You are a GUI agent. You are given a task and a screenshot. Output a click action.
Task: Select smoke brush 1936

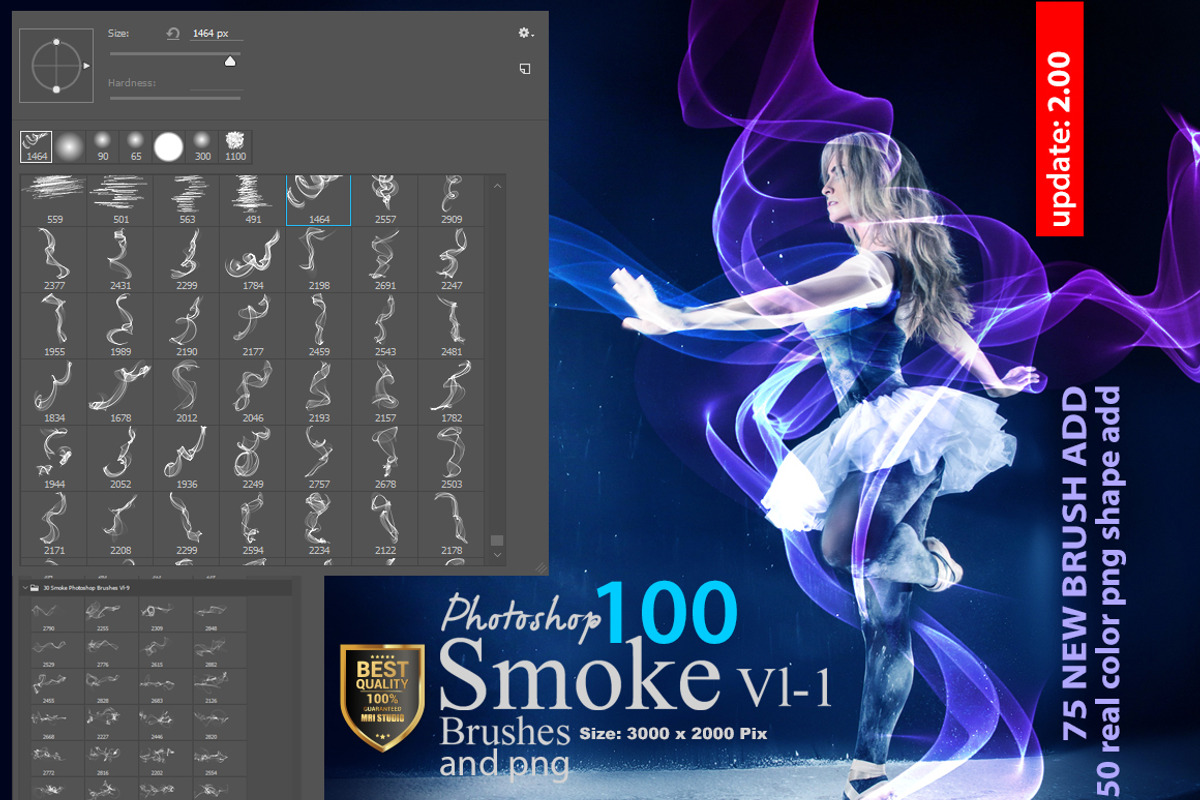(186, 458)
